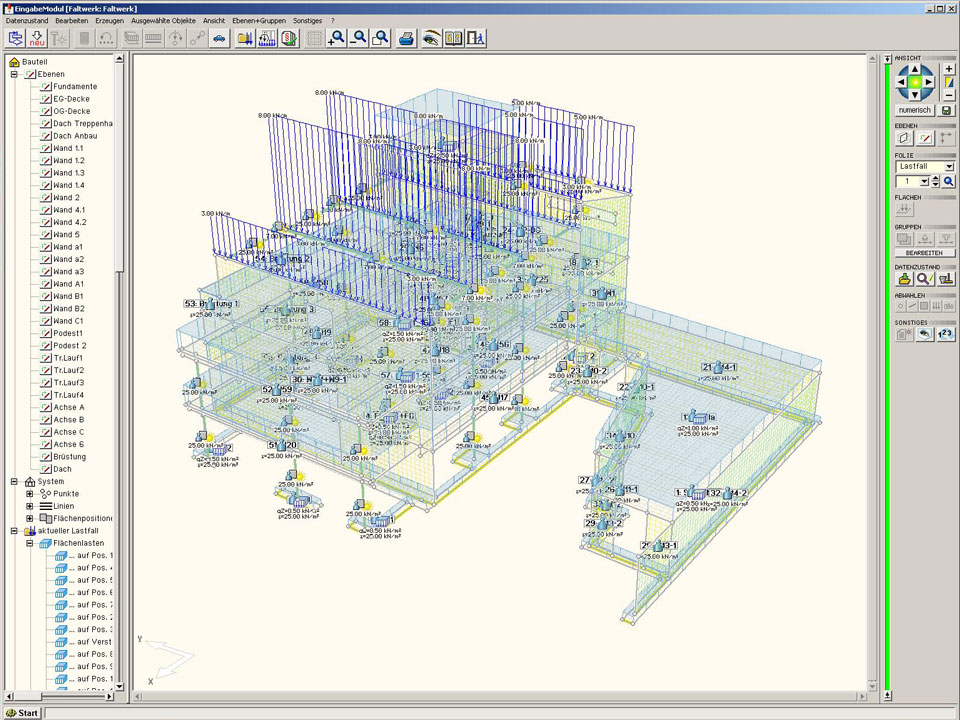Image resolution: width=960 pixels, height=720 pixels.
Task: Click the 123 numbering icon under Sonstiges
Action: tap(946, 334)
